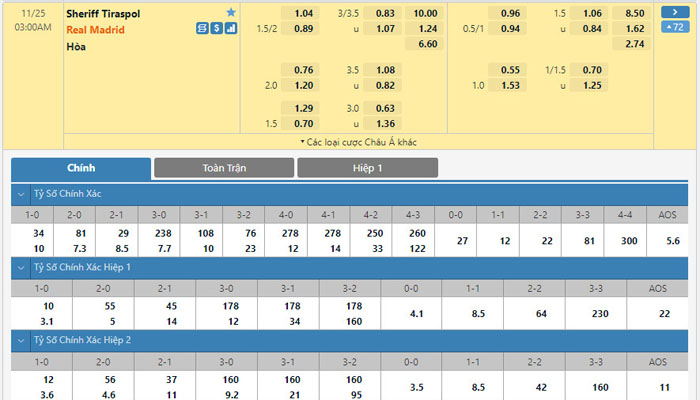Choose first-half 1X2 odds 1.62
This screenshot has width=700, height=400.
coord(631,29)
